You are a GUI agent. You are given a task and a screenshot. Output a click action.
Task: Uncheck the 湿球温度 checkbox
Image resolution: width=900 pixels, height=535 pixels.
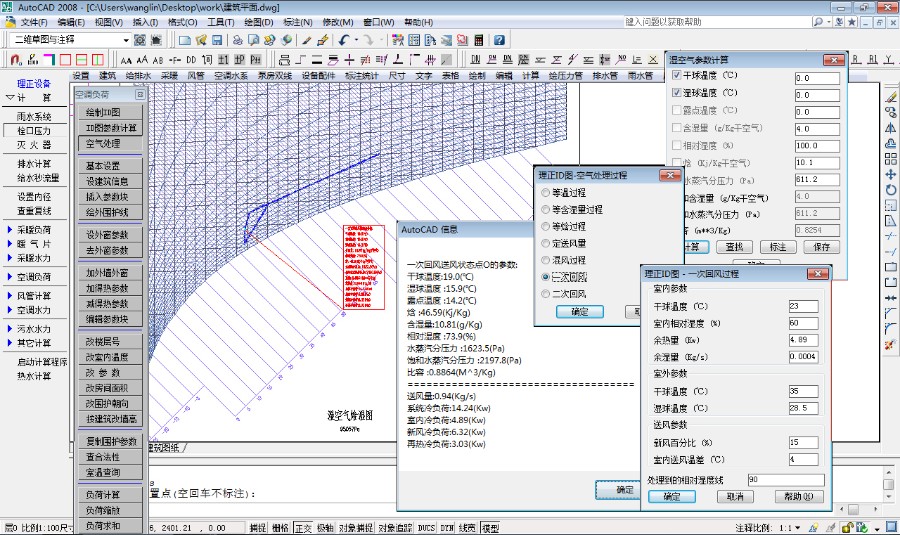(x=676, y=93)
